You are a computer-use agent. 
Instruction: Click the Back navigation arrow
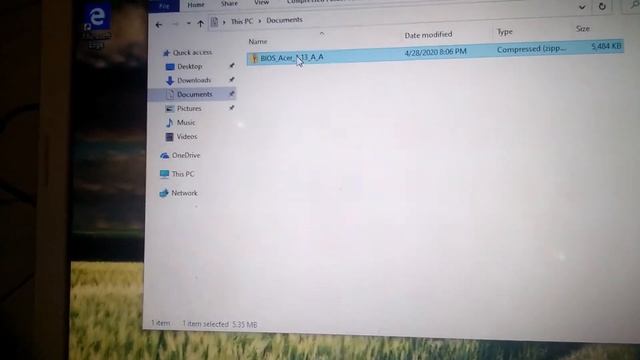click(x=159, y=25)
